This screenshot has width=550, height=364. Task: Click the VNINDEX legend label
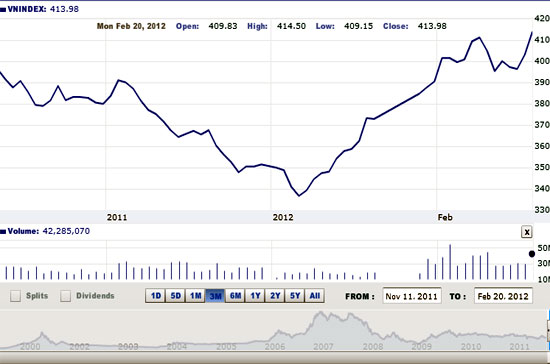coord(27,9)
